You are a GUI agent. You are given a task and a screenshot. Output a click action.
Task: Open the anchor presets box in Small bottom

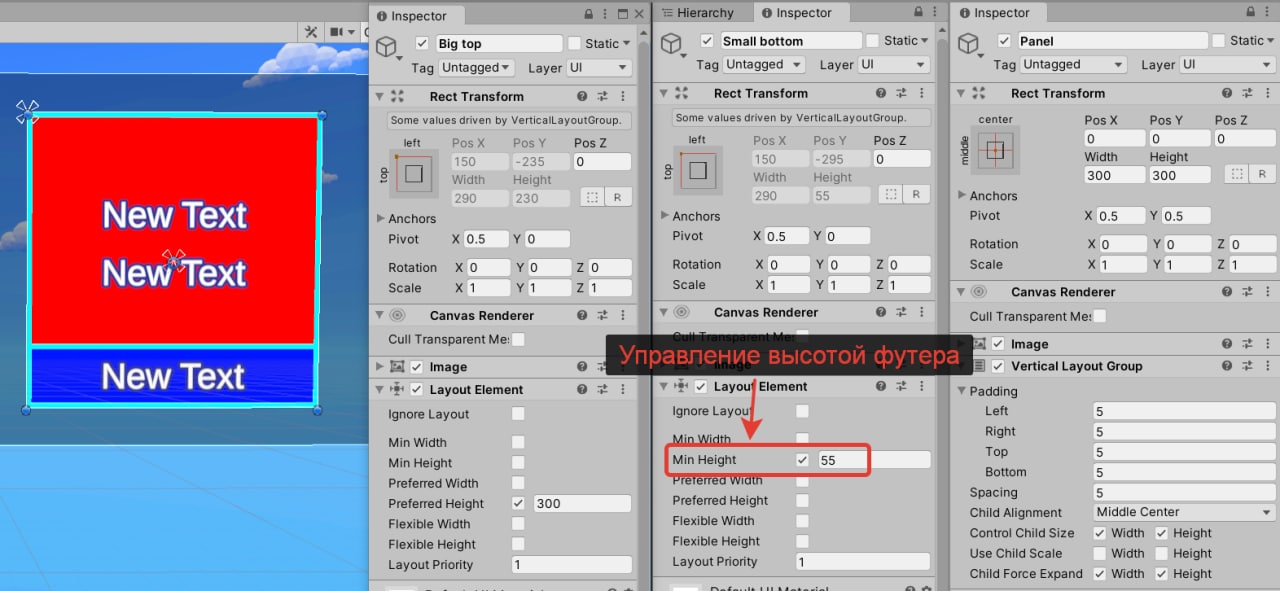698,170
